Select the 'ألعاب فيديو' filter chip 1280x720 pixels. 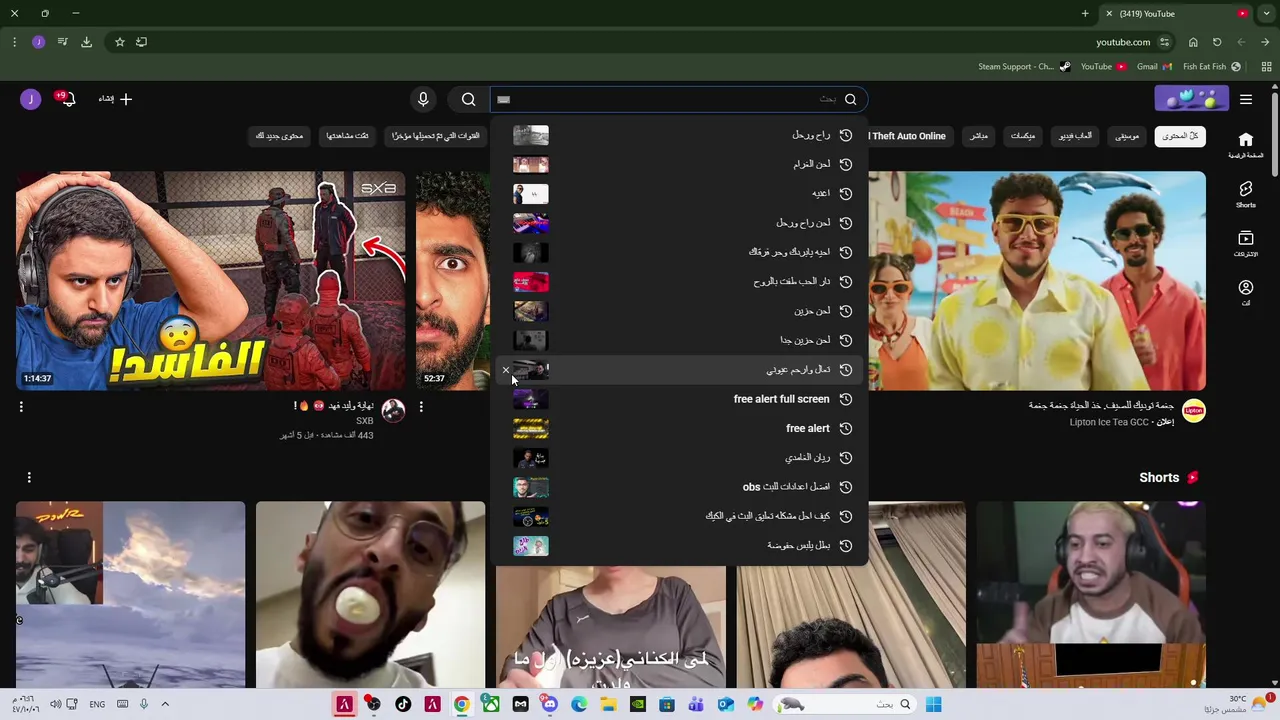click(x=1075, y=136)
